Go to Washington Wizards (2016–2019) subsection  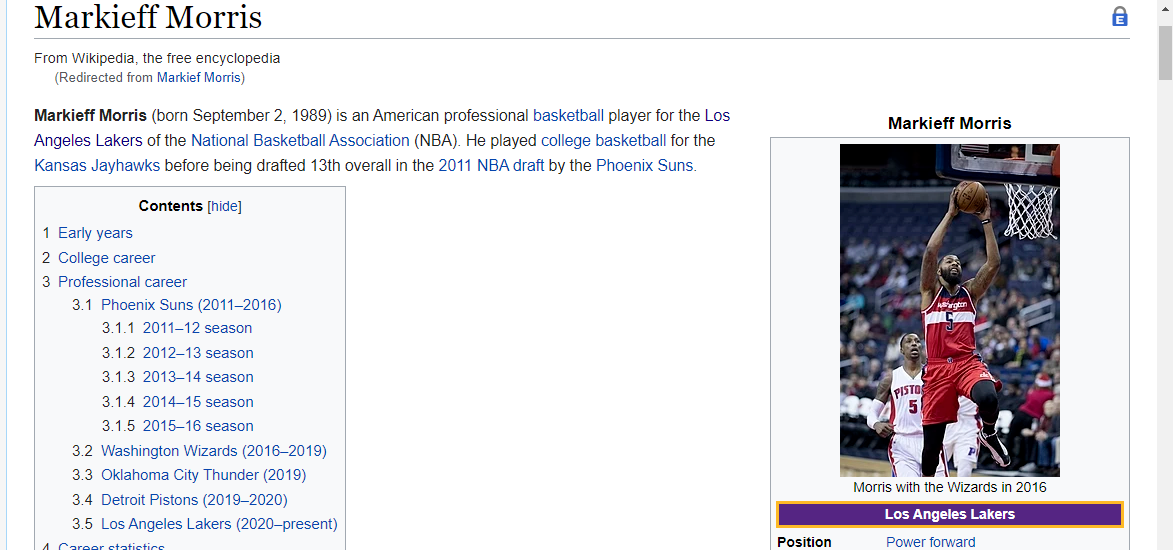(214, 450)
